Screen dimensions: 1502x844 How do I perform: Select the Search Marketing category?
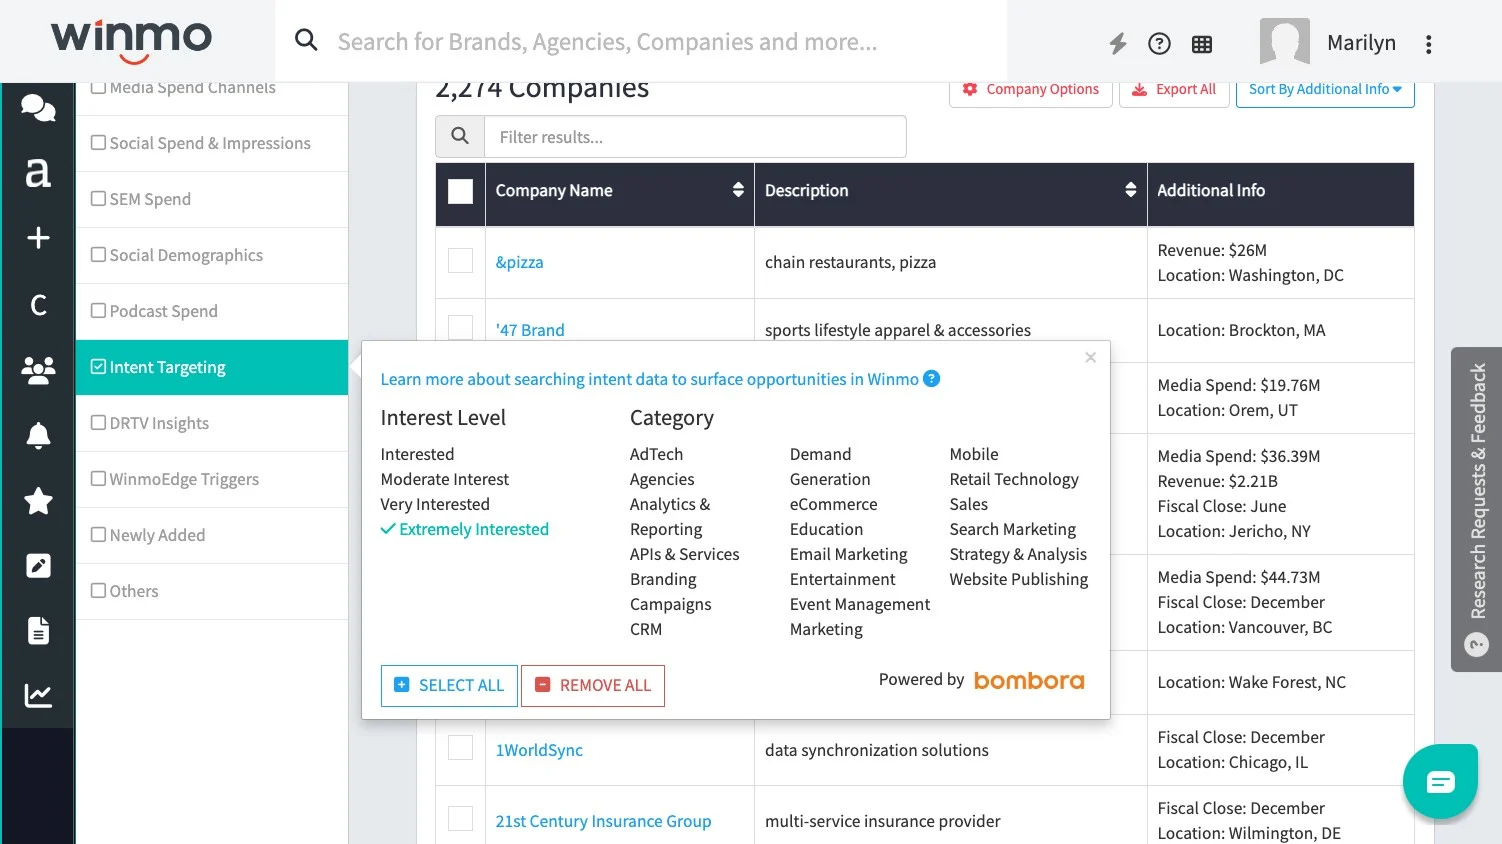1012,529
